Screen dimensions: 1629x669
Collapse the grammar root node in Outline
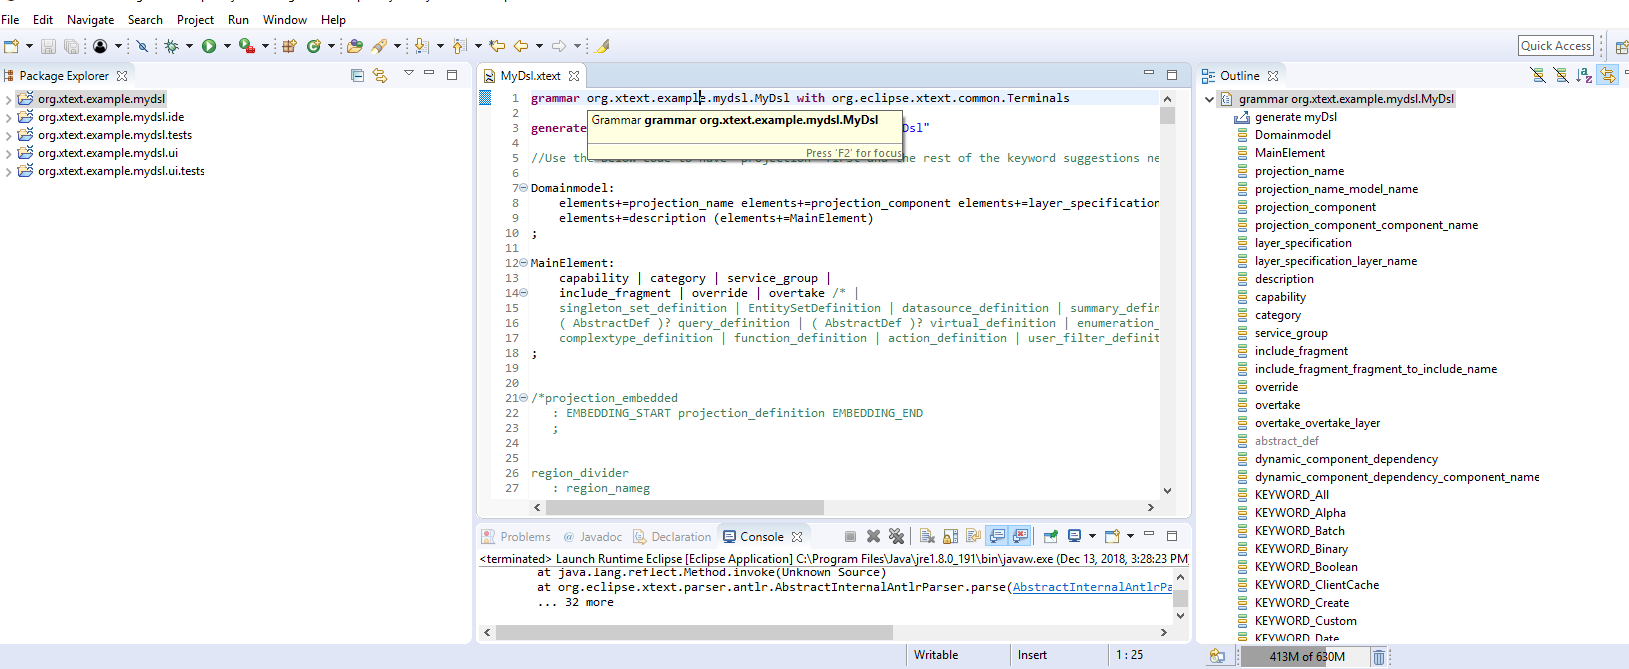tap(1209, 99)
